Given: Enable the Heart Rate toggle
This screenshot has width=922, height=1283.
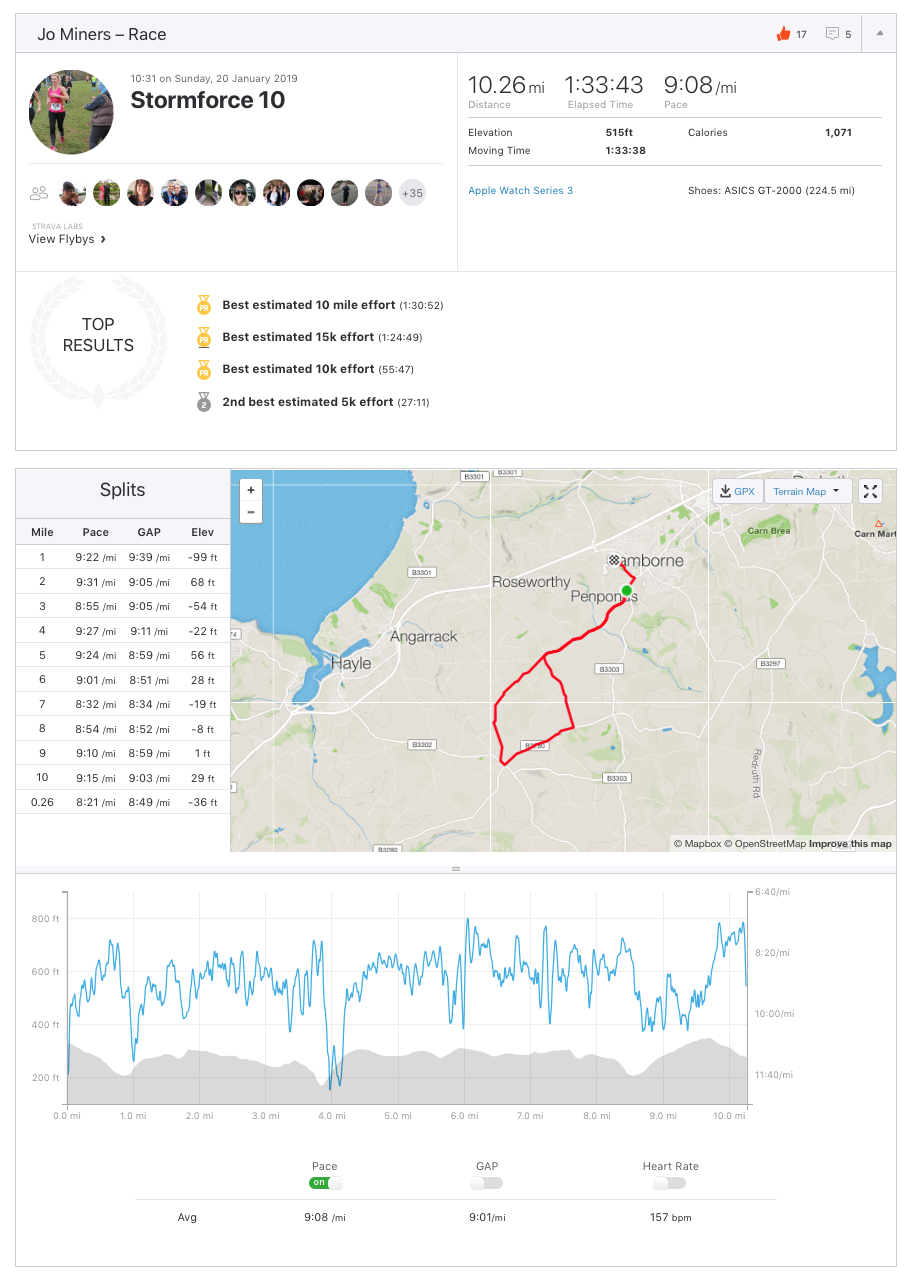Looking at the screenshot, I should (670, 1183).
